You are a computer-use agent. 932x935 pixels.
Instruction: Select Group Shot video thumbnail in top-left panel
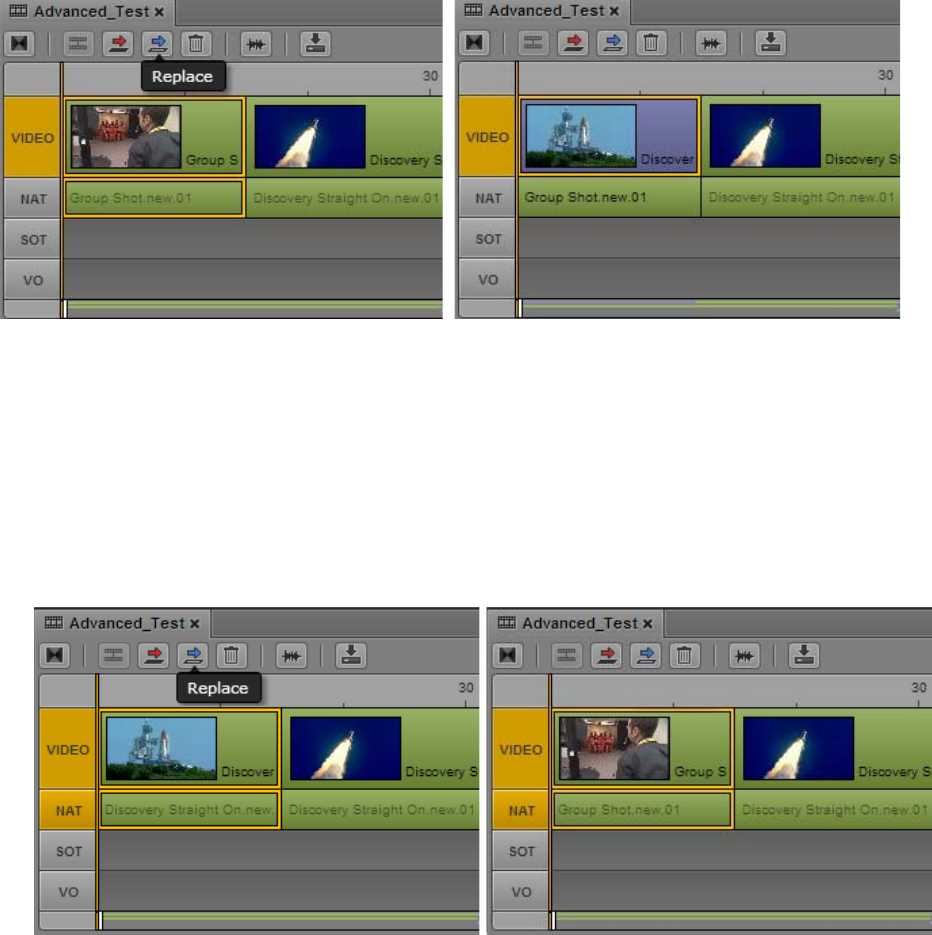pyautogui.click(x=126, y=137)
